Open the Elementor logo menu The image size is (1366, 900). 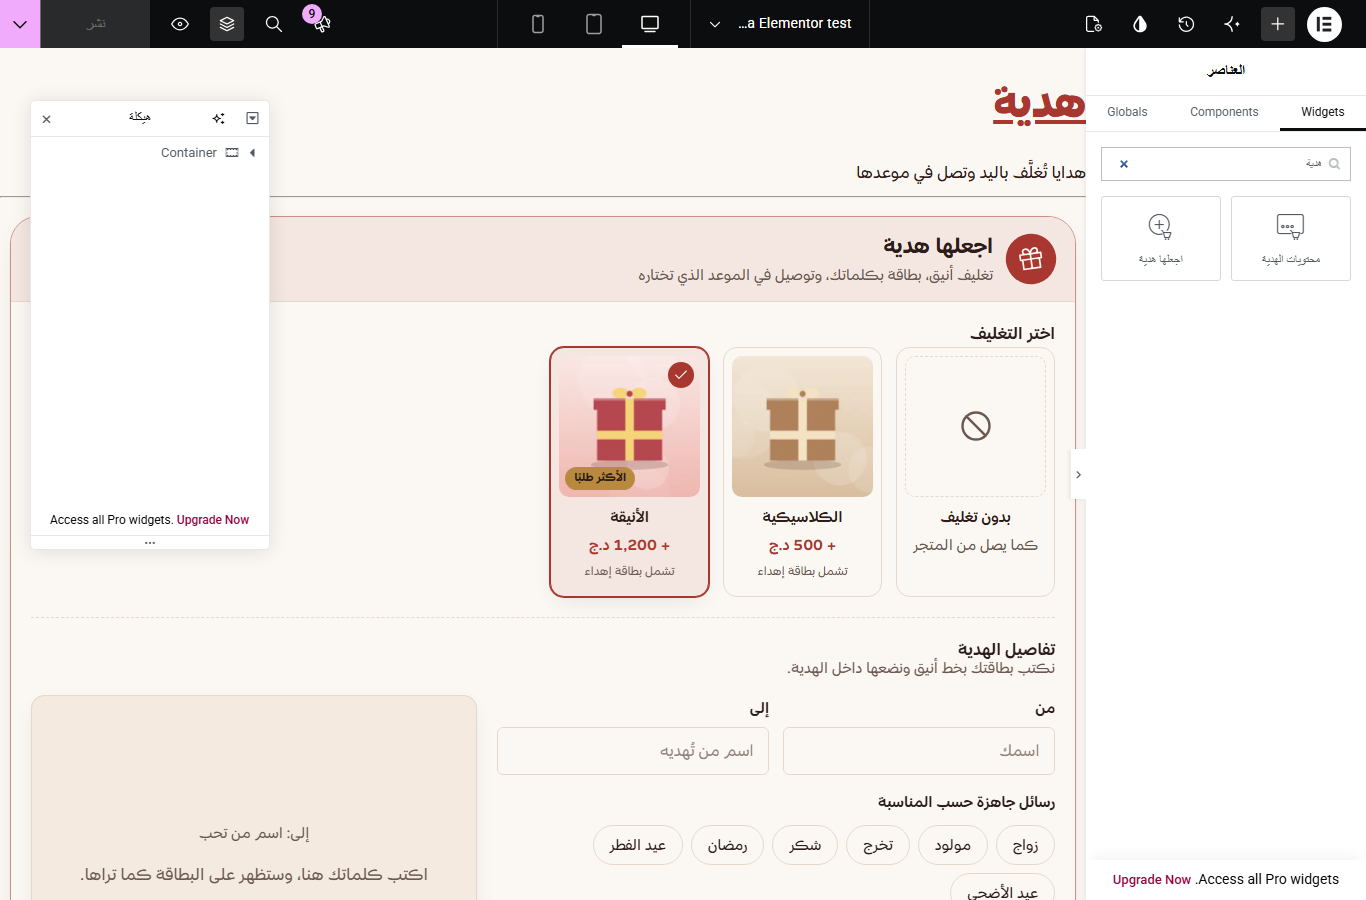[x=1325, y=24]
